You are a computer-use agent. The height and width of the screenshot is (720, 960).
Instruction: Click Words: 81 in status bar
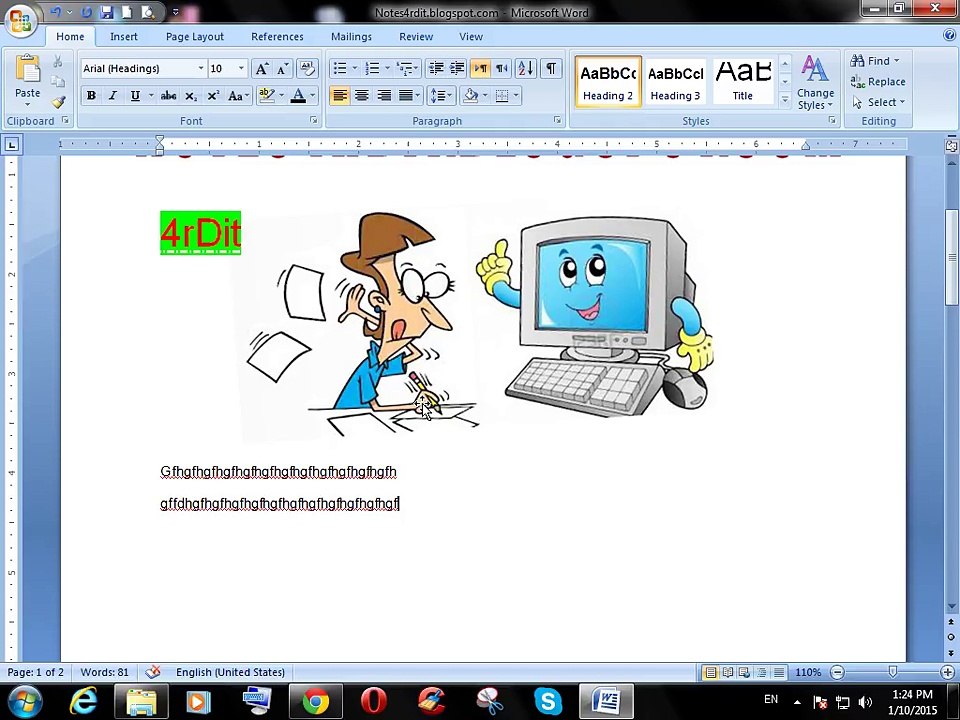click(x=105, y=672)
